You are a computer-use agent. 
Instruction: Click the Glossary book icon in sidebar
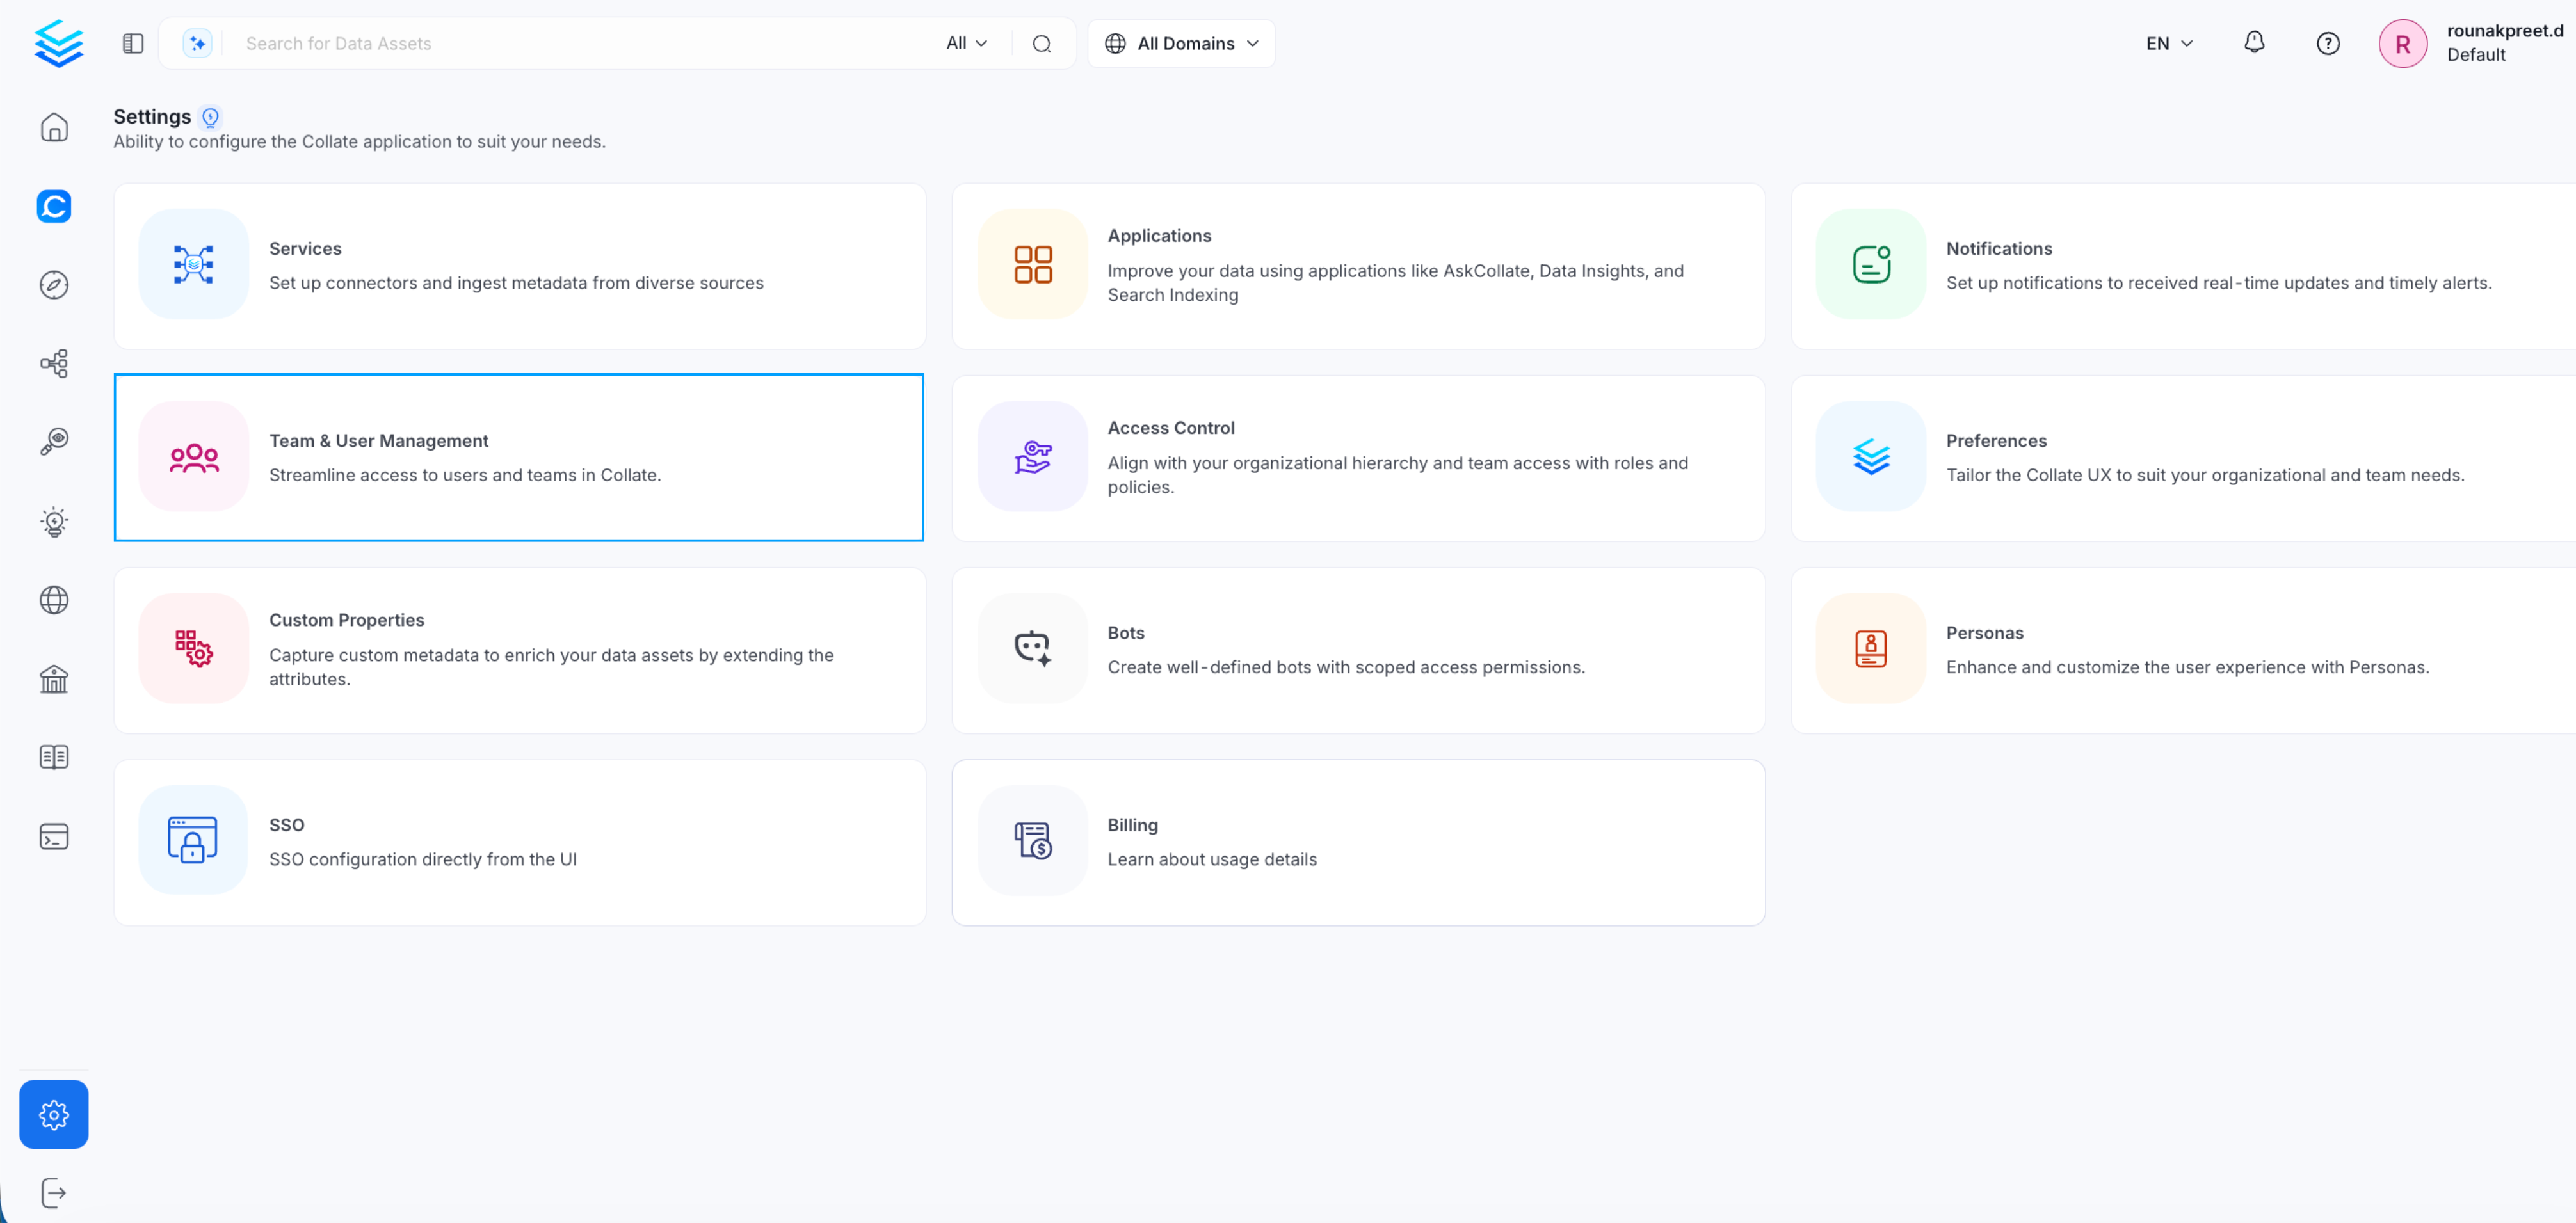(x=54, y=757)
